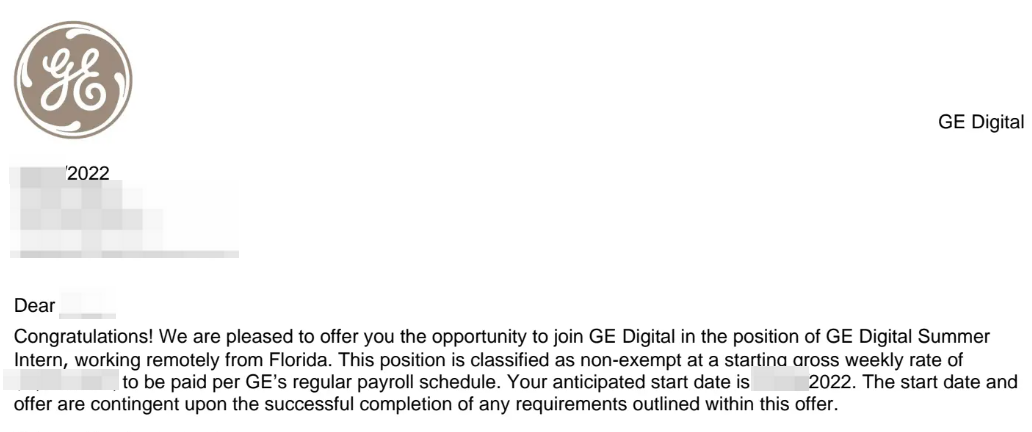This screenshot has height=432, width=1032.
Task: Click the /2022 date at top left
Action: point(88,174)
